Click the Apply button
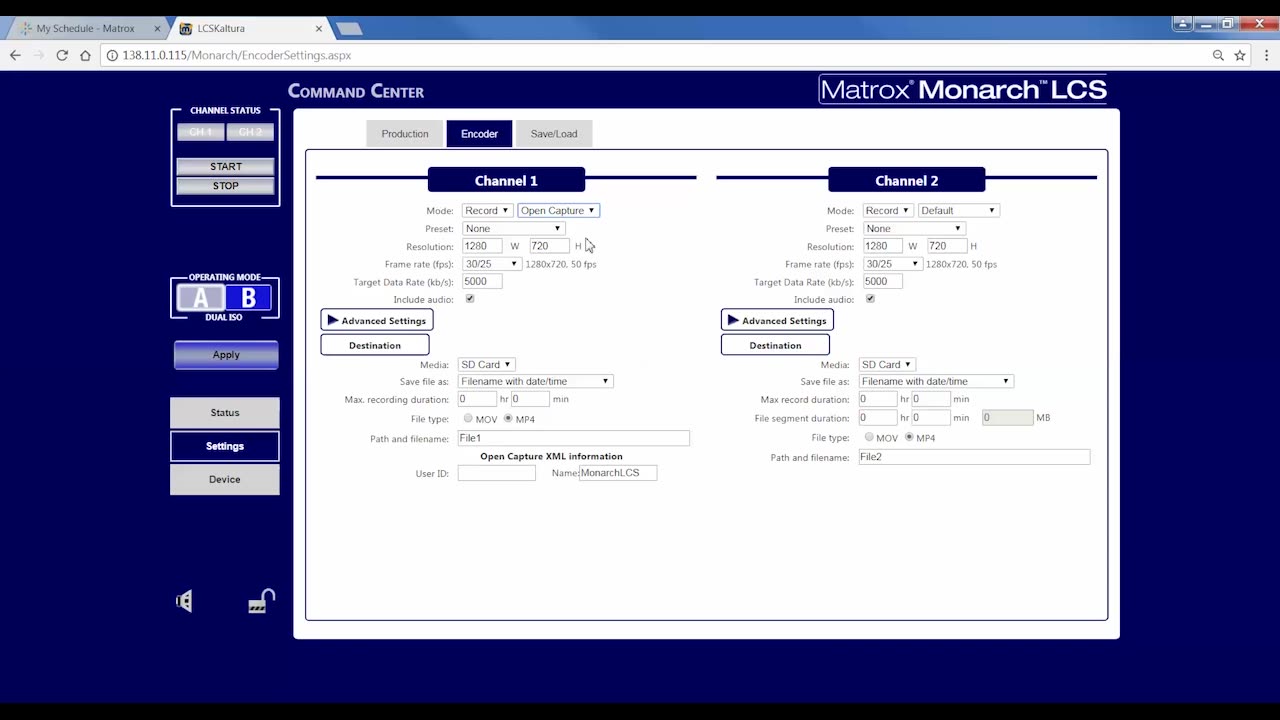The width and height of the screenshot is (1280, 720). (226, 355)
